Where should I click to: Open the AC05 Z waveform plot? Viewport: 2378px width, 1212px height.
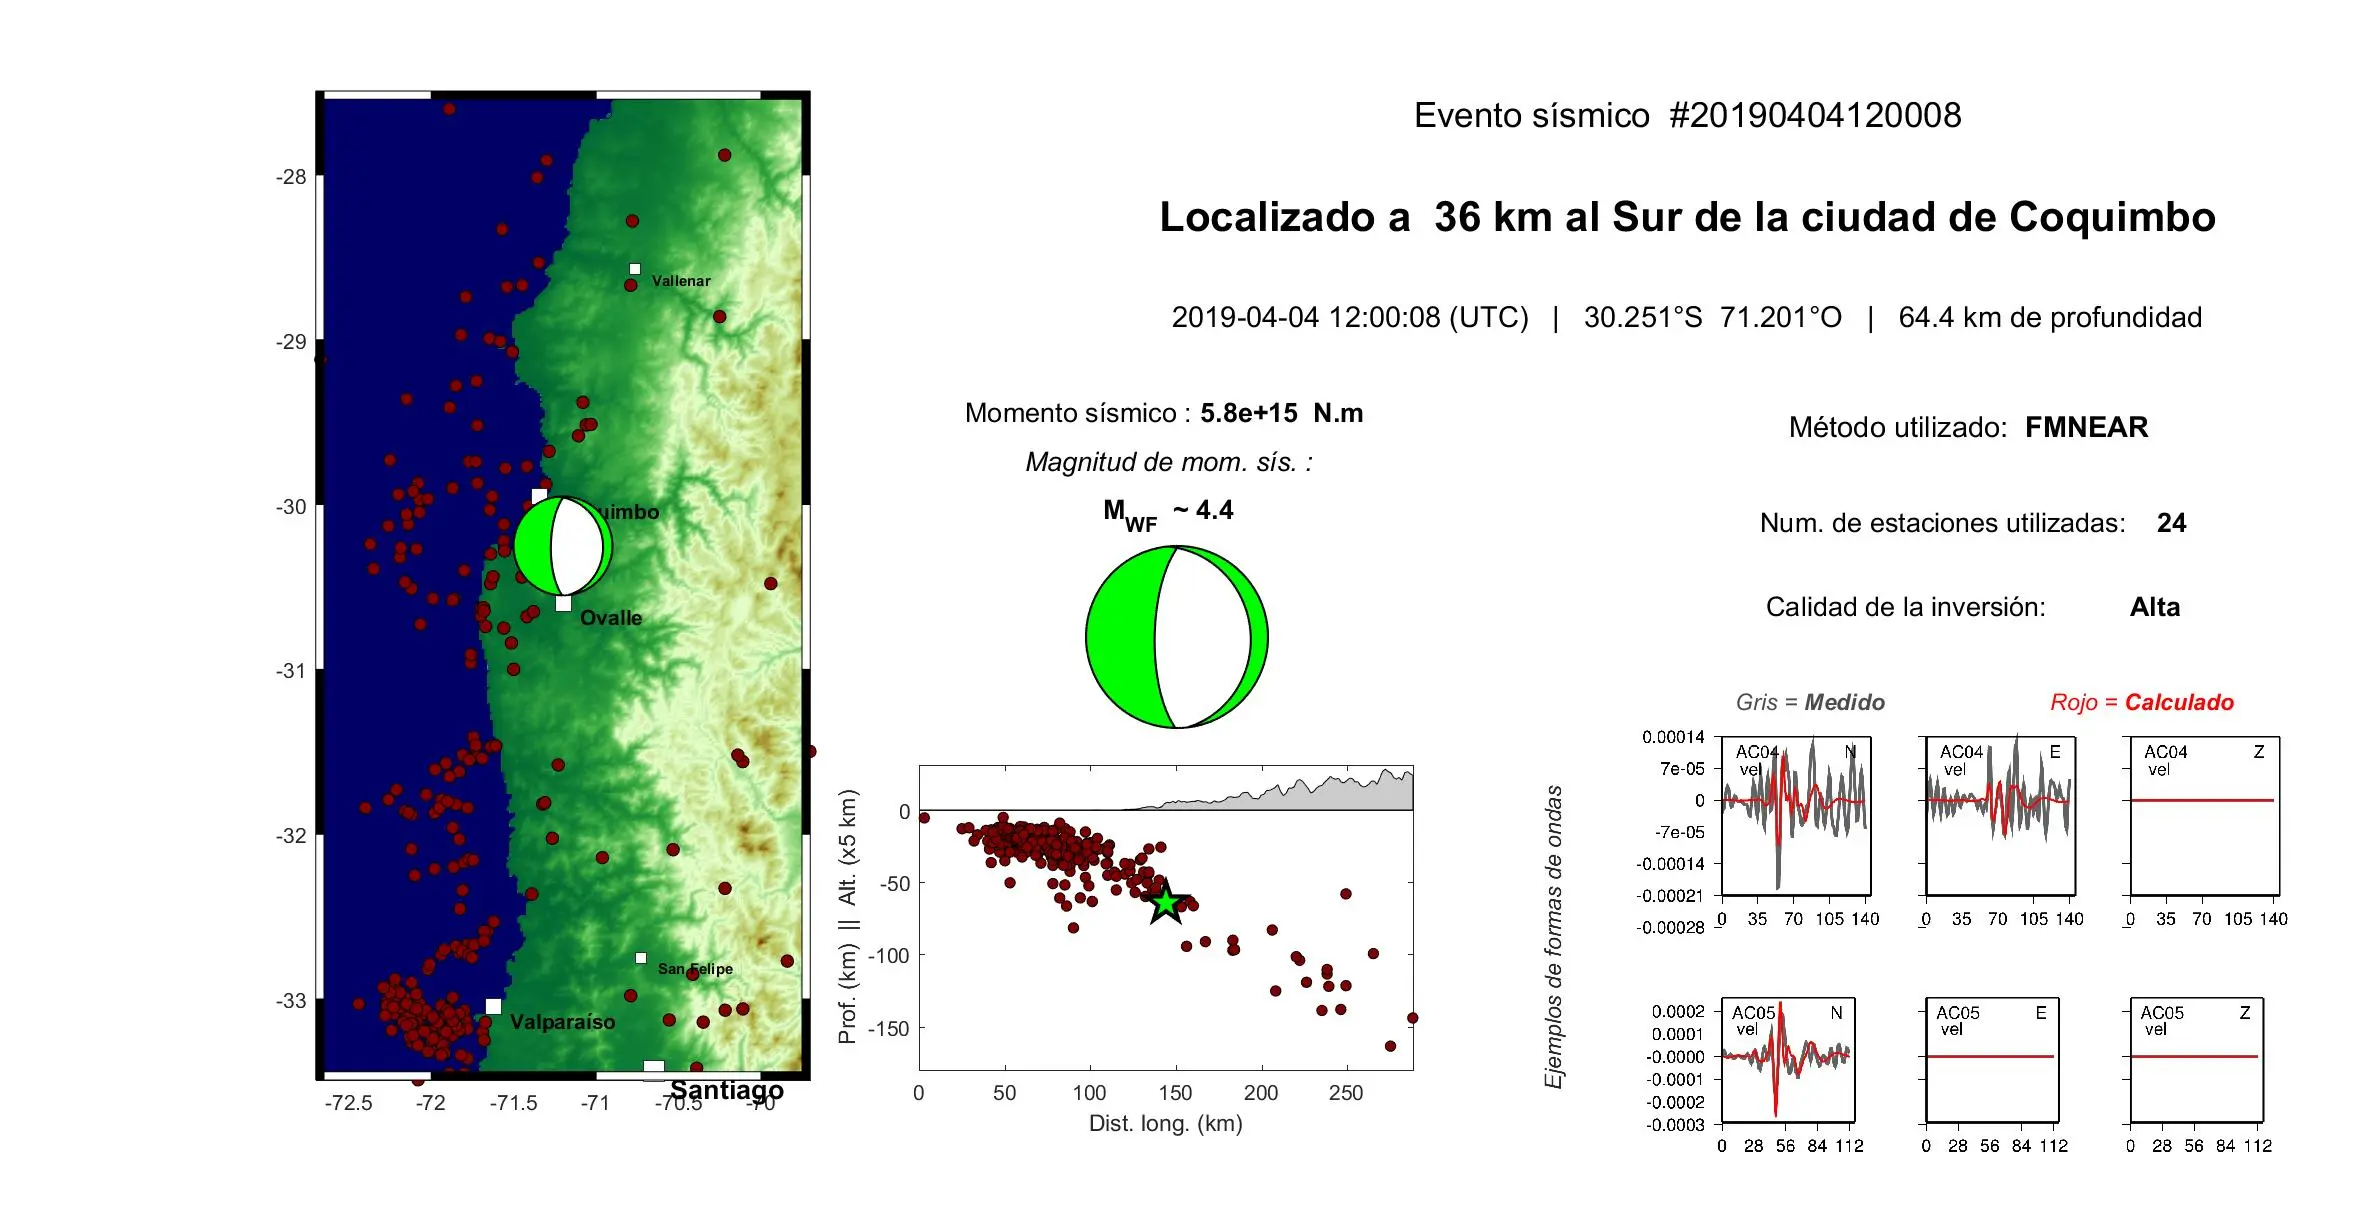point(2196,1060)
